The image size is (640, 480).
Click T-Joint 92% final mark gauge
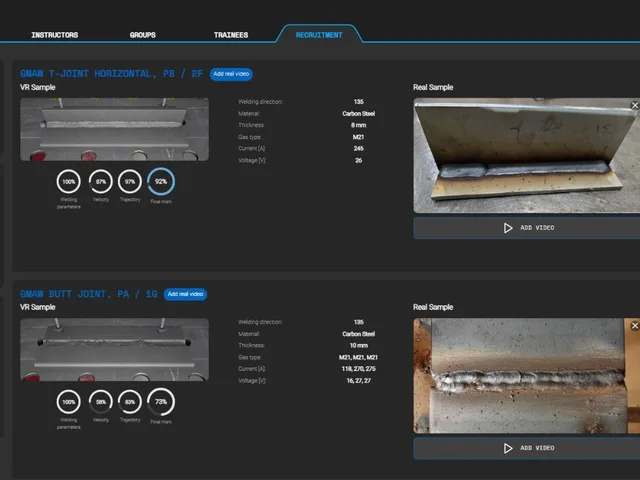(x=161, y=181)
